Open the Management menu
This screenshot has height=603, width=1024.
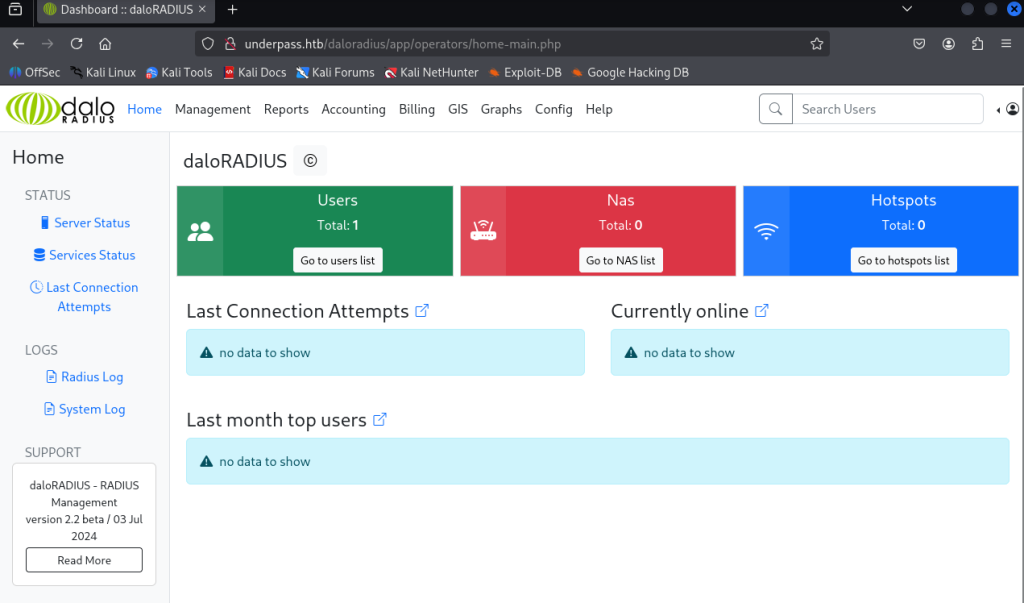pyautogui.click(x=212, y=109)
